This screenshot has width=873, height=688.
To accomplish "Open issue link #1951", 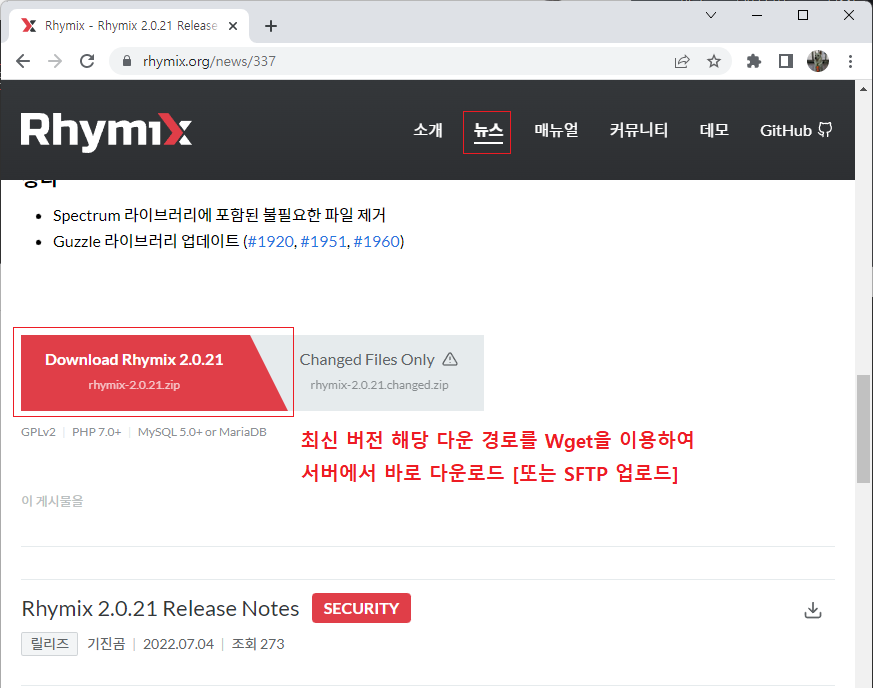I will 323,242.
